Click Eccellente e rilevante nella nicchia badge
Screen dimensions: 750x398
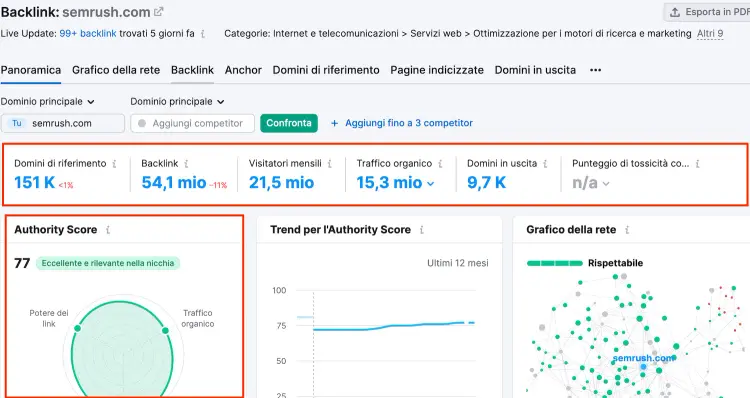click(108, 263)
